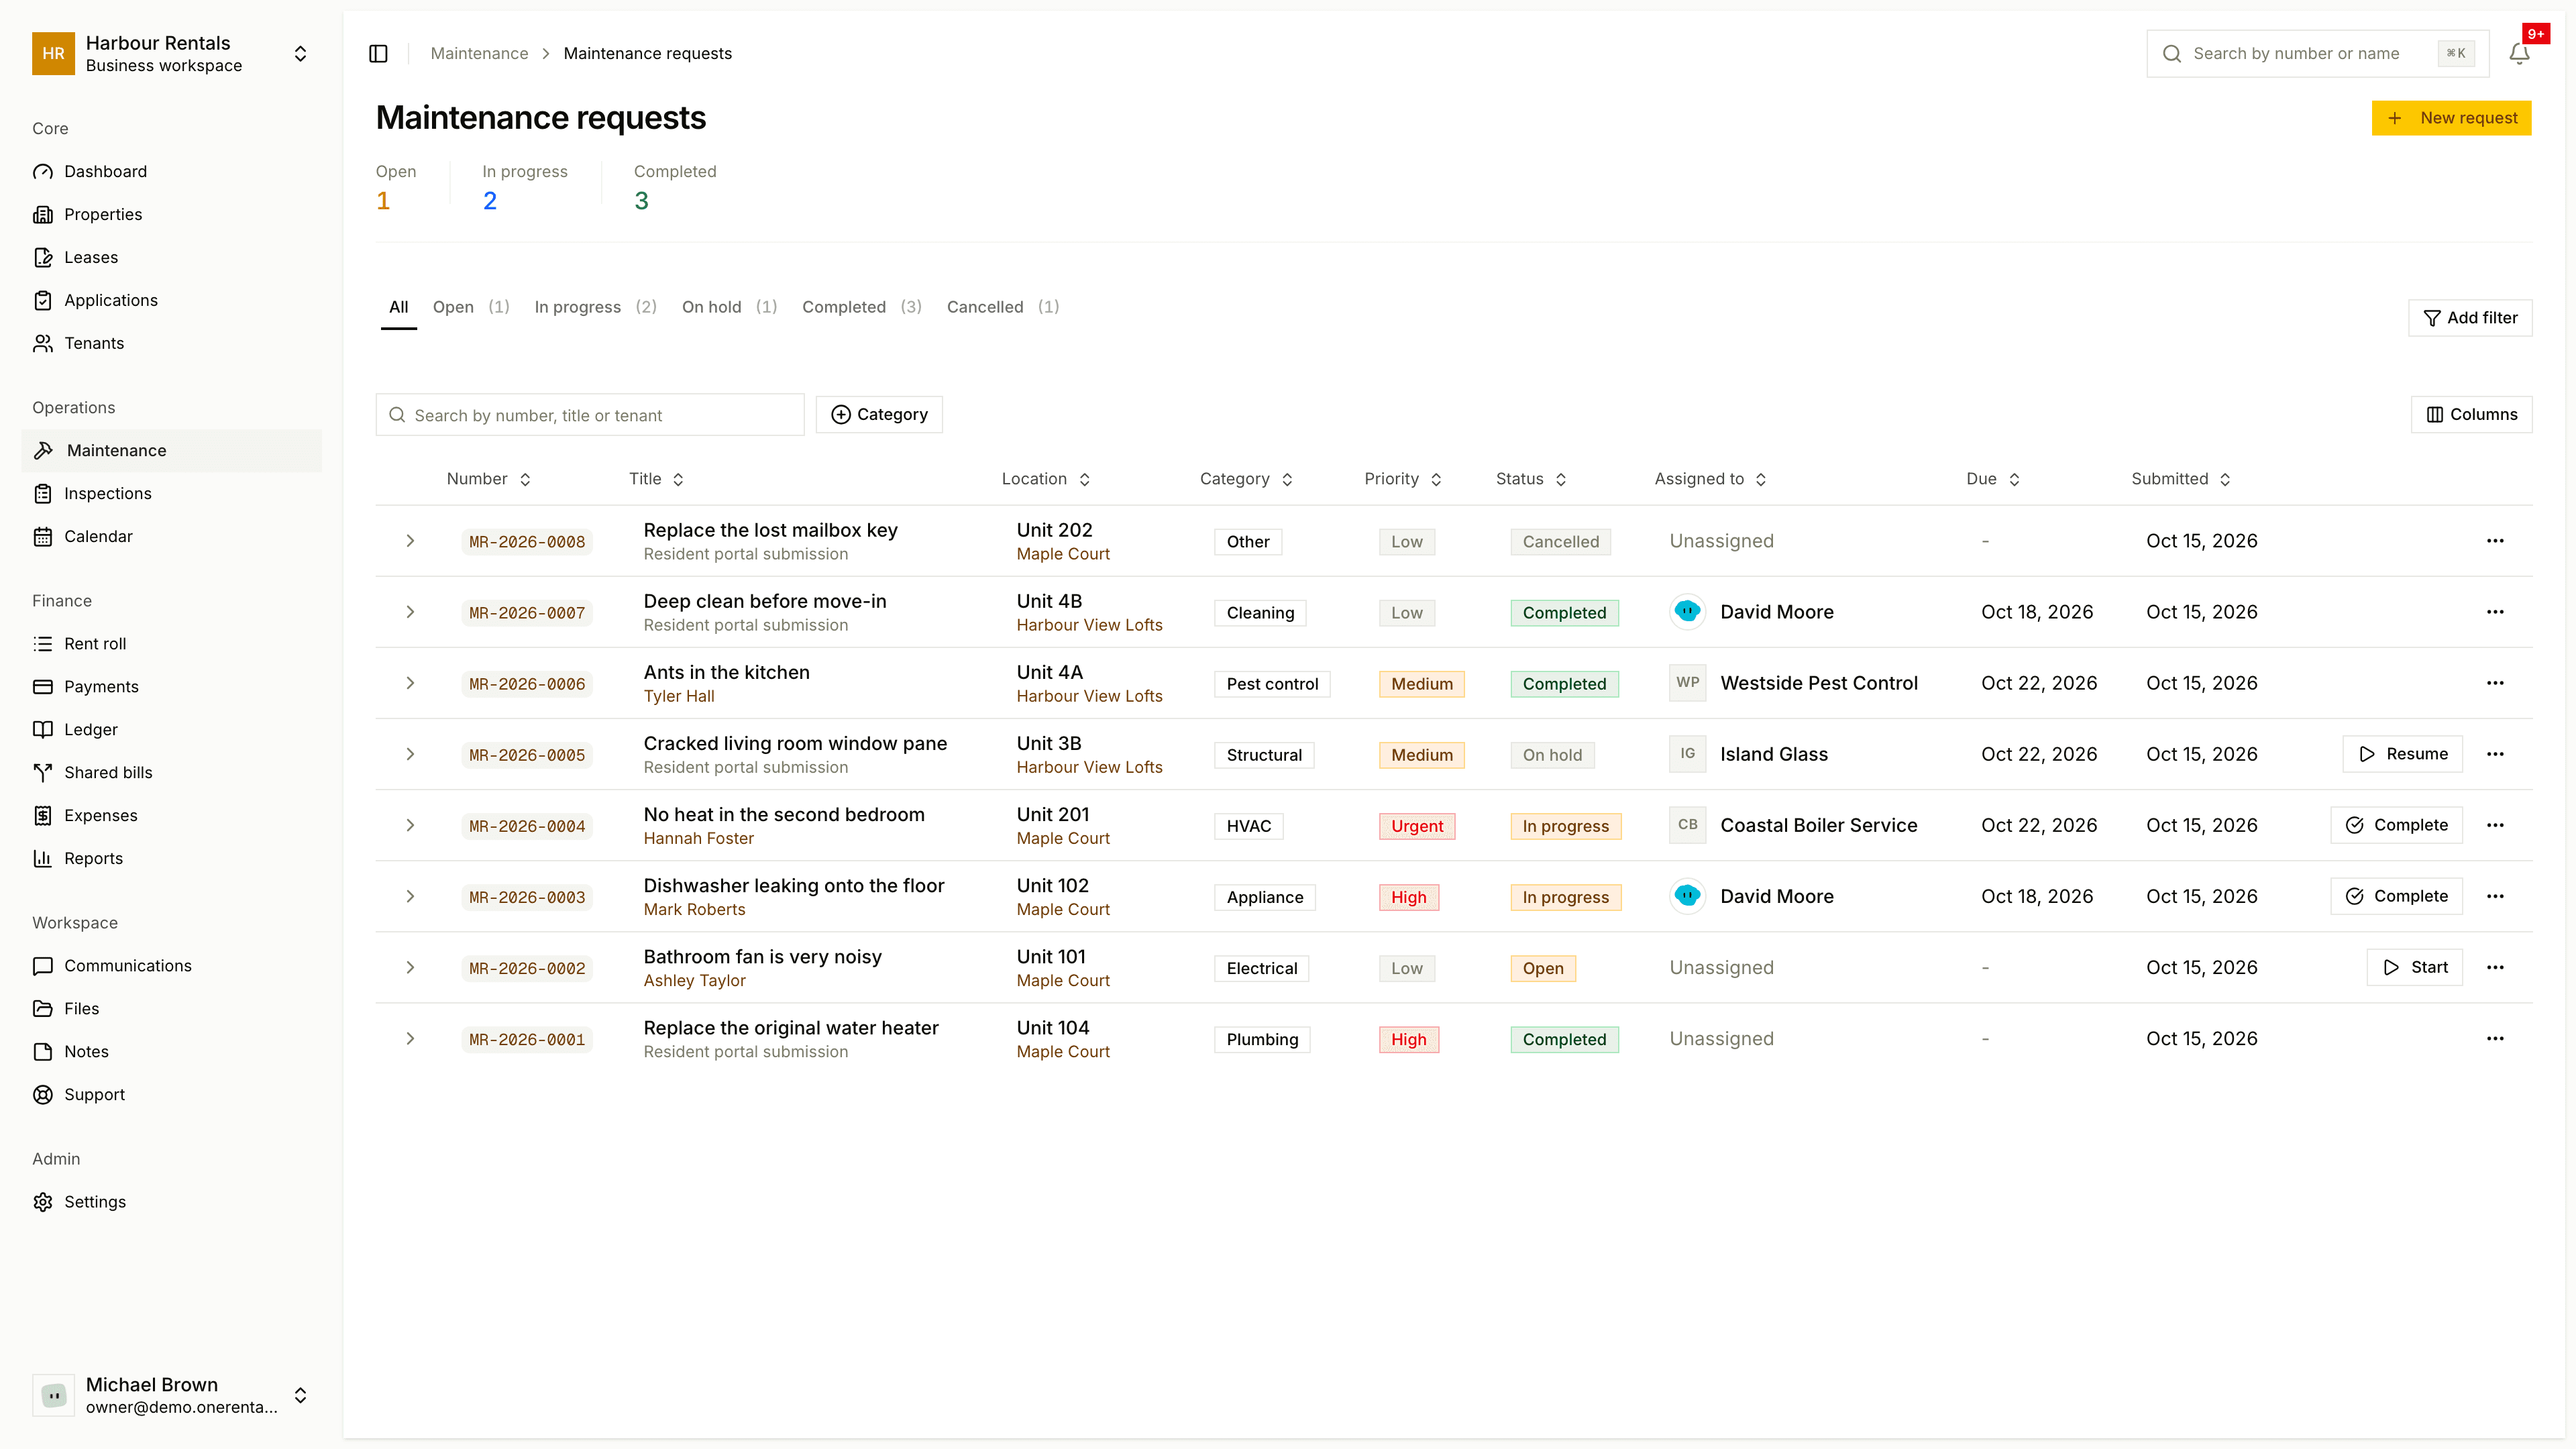Open Michael Brown account menu

171,1395
